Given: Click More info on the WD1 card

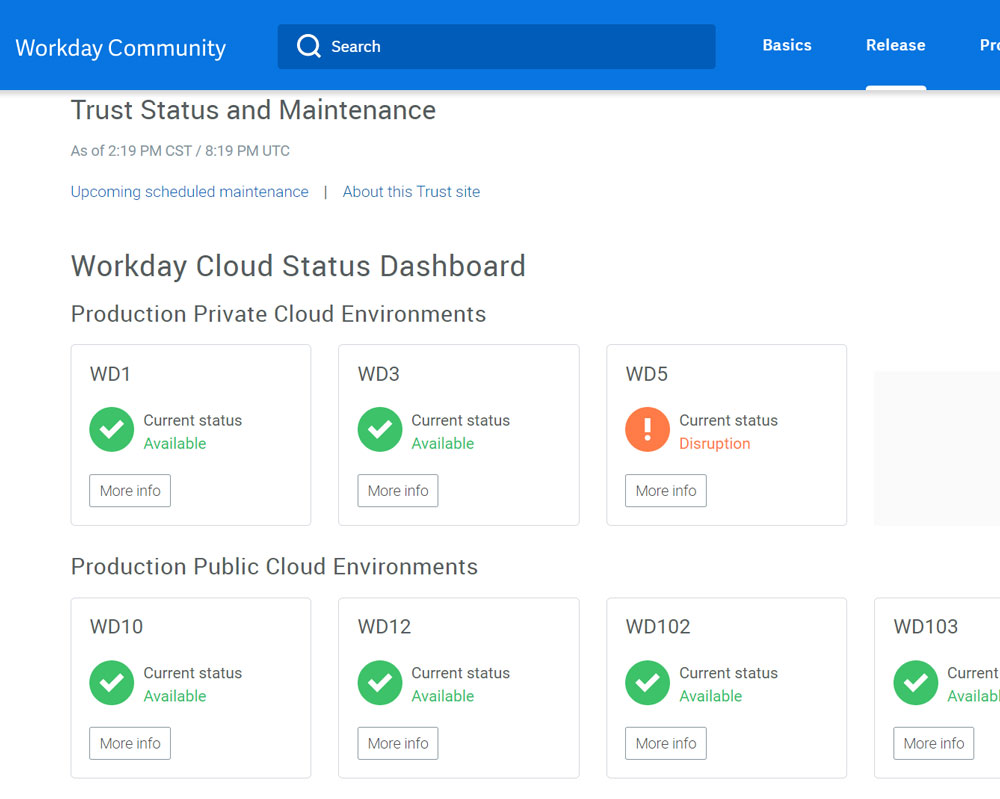Looking at the screenshot, I should pyautogui.click(x=129, y=490).
